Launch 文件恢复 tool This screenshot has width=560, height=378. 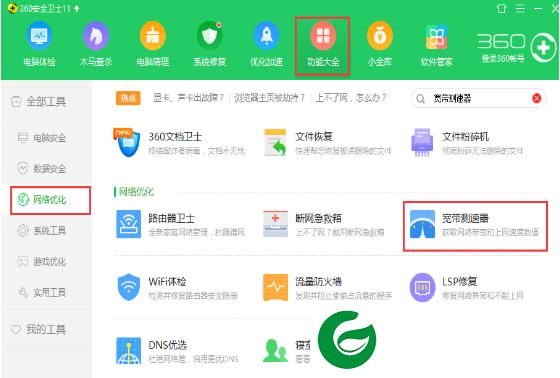click(x=328, y=143)
